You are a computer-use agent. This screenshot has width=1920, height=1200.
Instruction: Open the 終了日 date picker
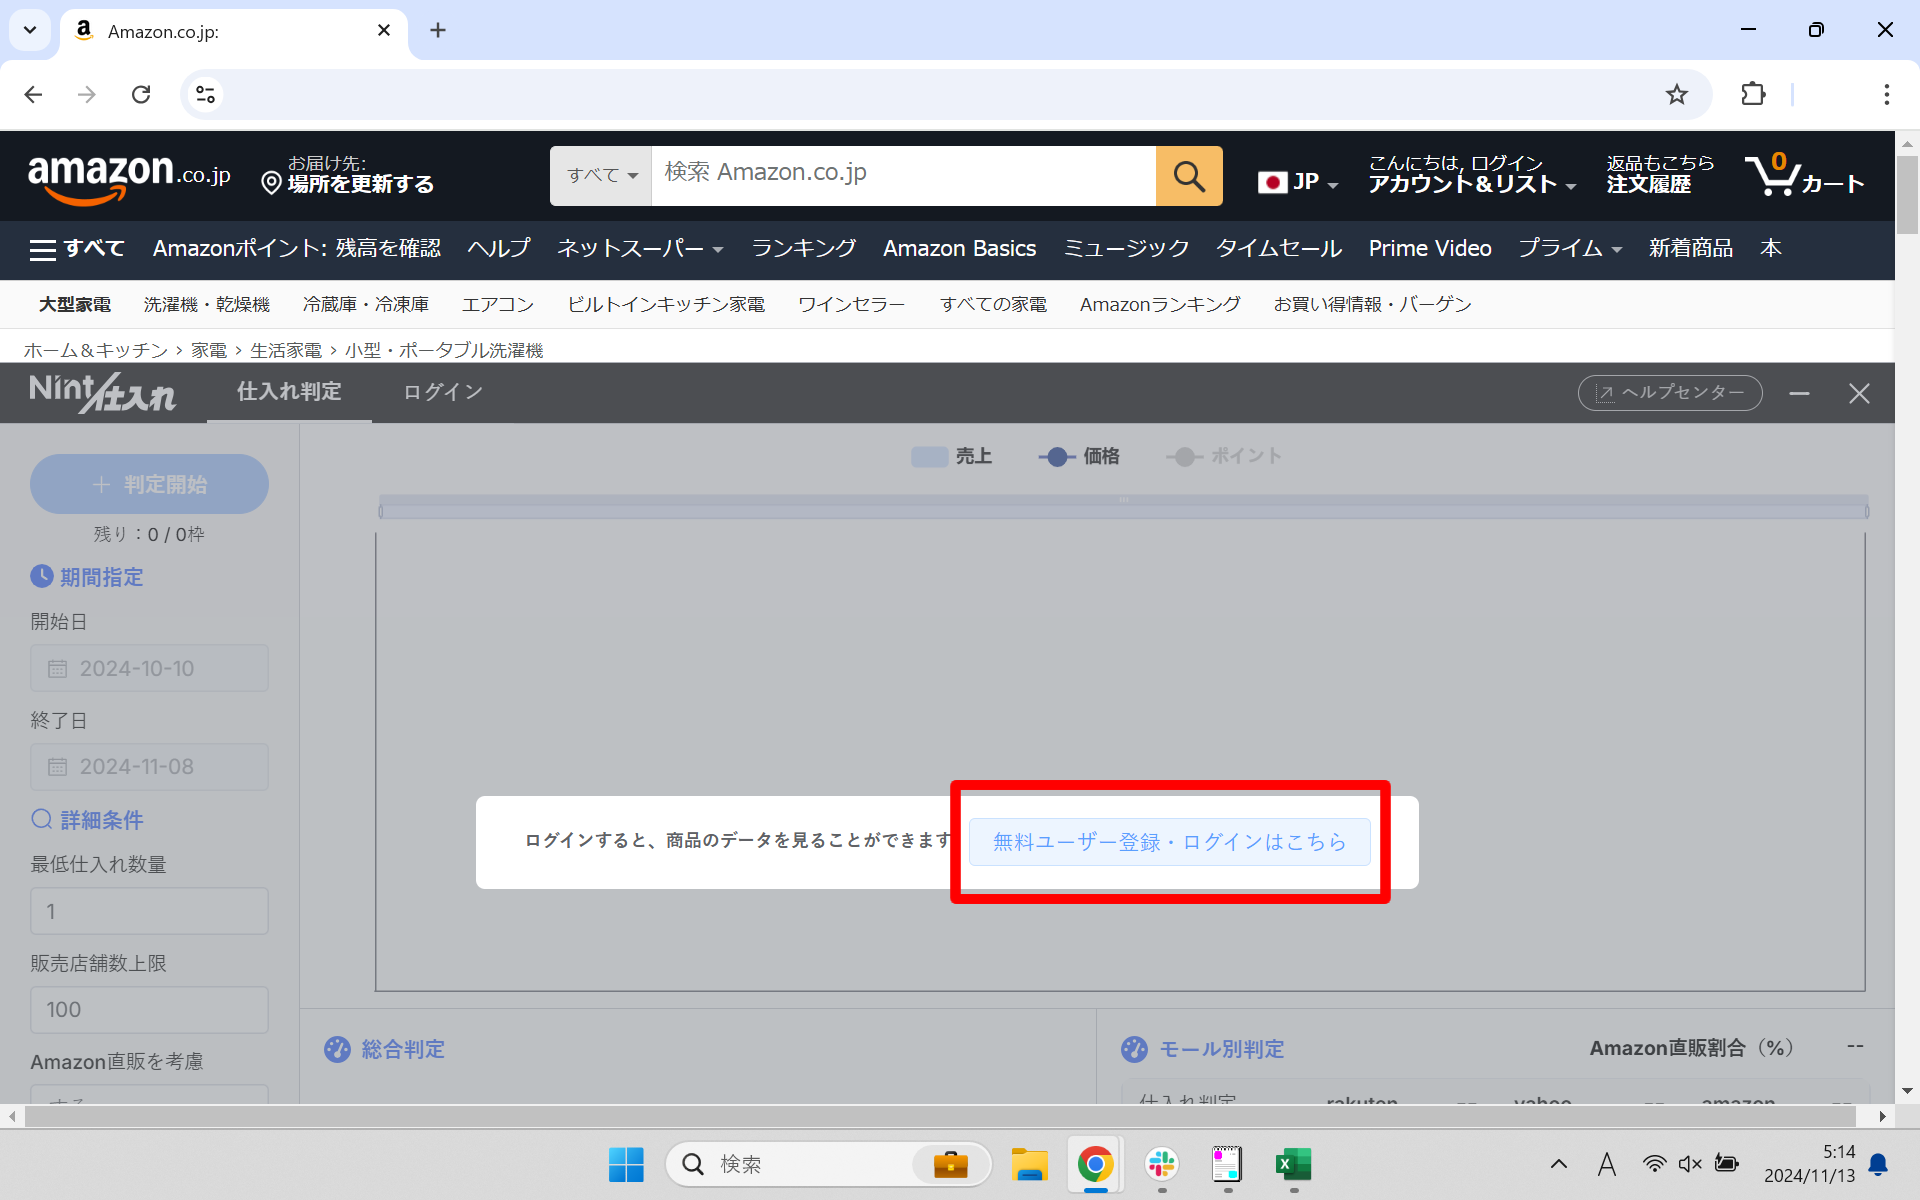pyautogui.click(x=149, y=767)
